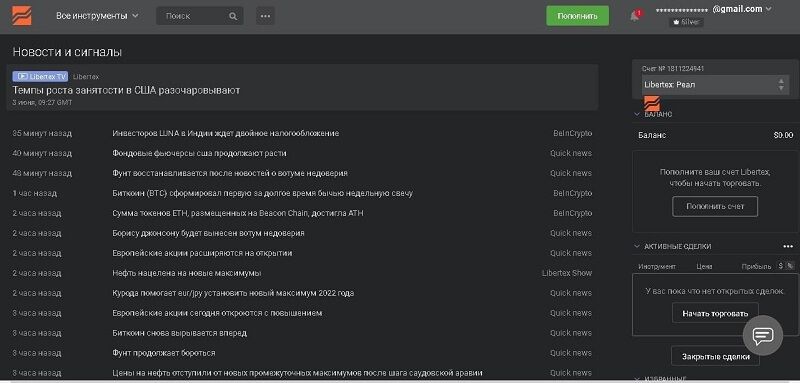Open Биткоин снова вырывается вперед
The width and height of the screenshot is (800, 383).
coord(180,333)
